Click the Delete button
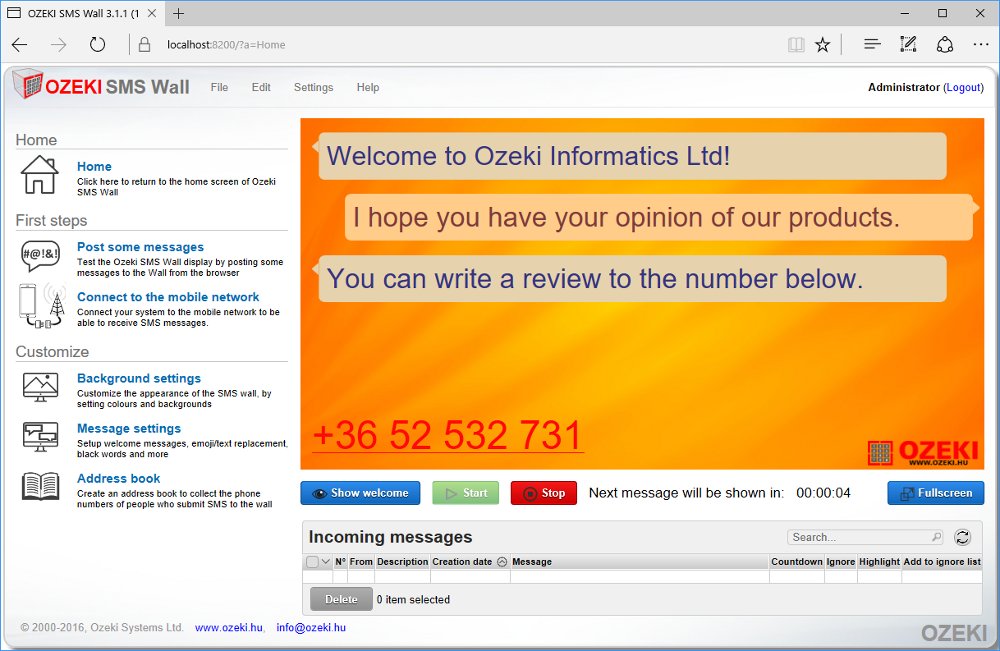 (341, 599)
